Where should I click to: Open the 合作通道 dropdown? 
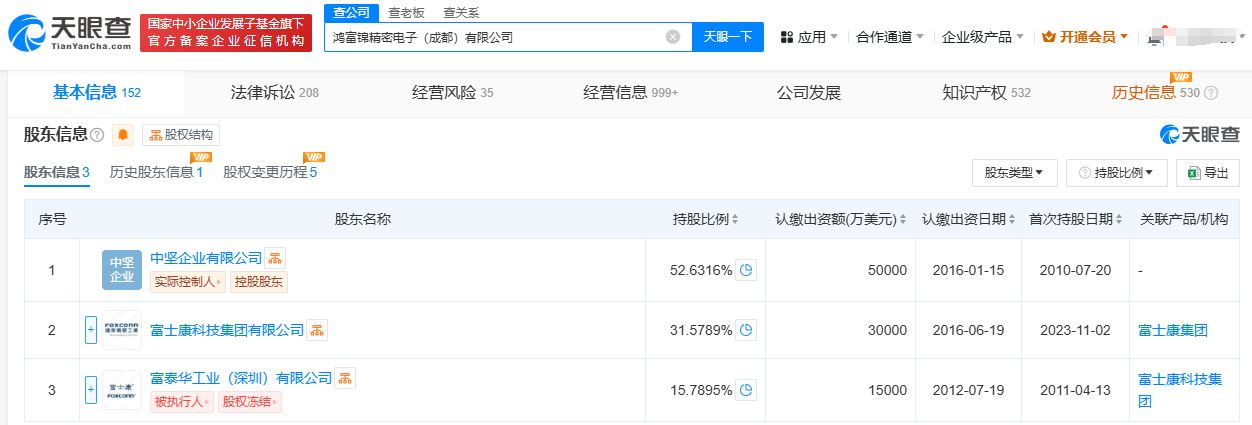[890, 37]
